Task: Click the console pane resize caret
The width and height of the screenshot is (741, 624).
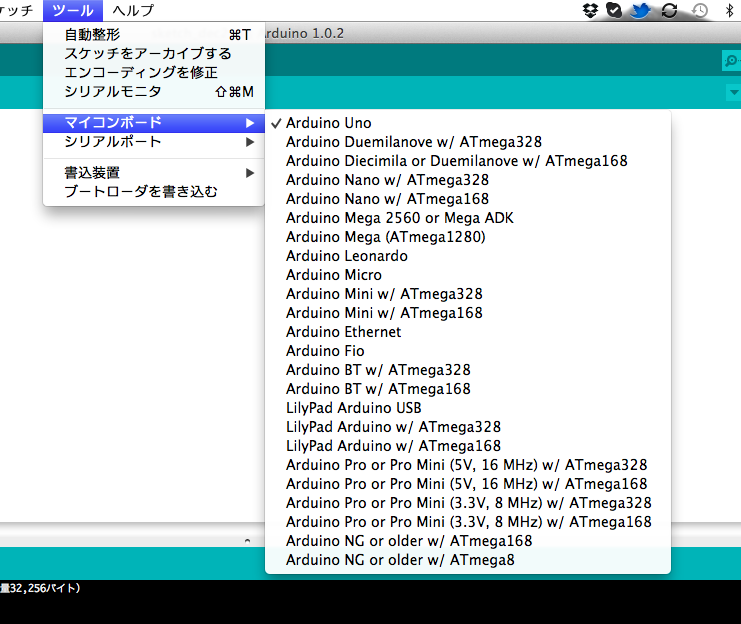Action: (x=247, y=540)
